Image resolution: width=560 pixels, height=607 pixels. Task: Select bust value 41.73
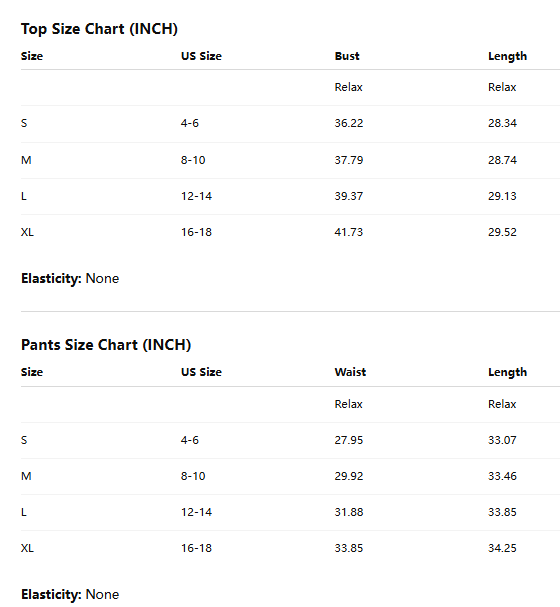click(349, 232)
